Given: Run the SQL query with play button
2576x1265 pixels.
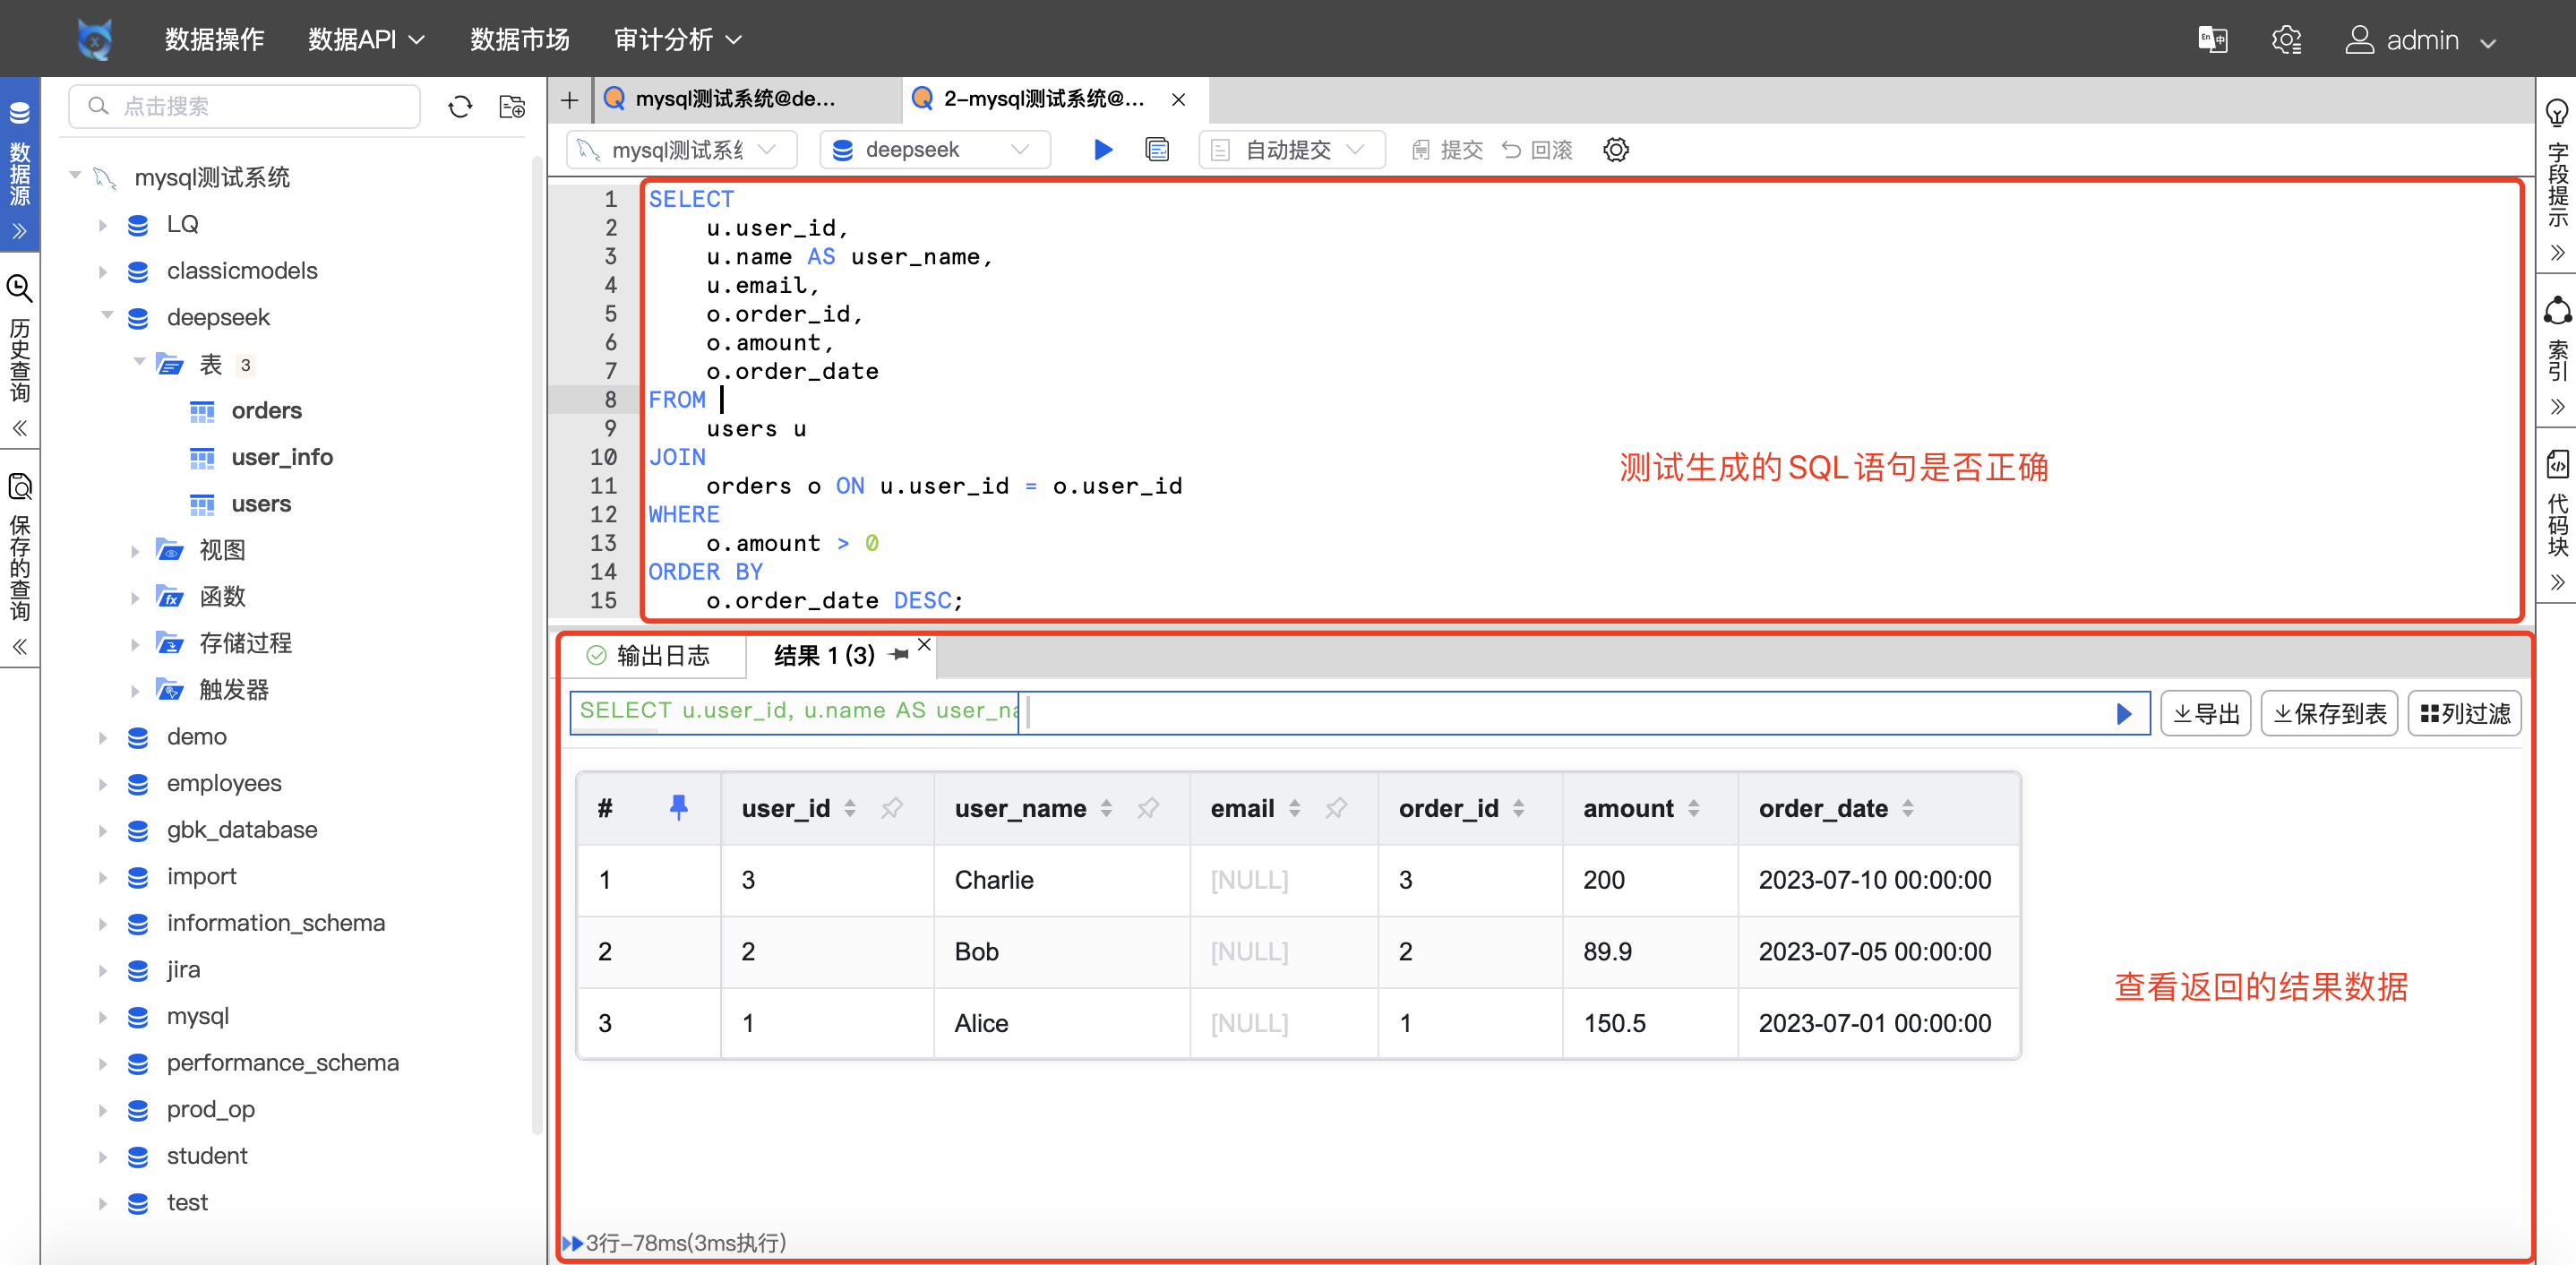Looking at the screenshot, I should coord(1102,150).
